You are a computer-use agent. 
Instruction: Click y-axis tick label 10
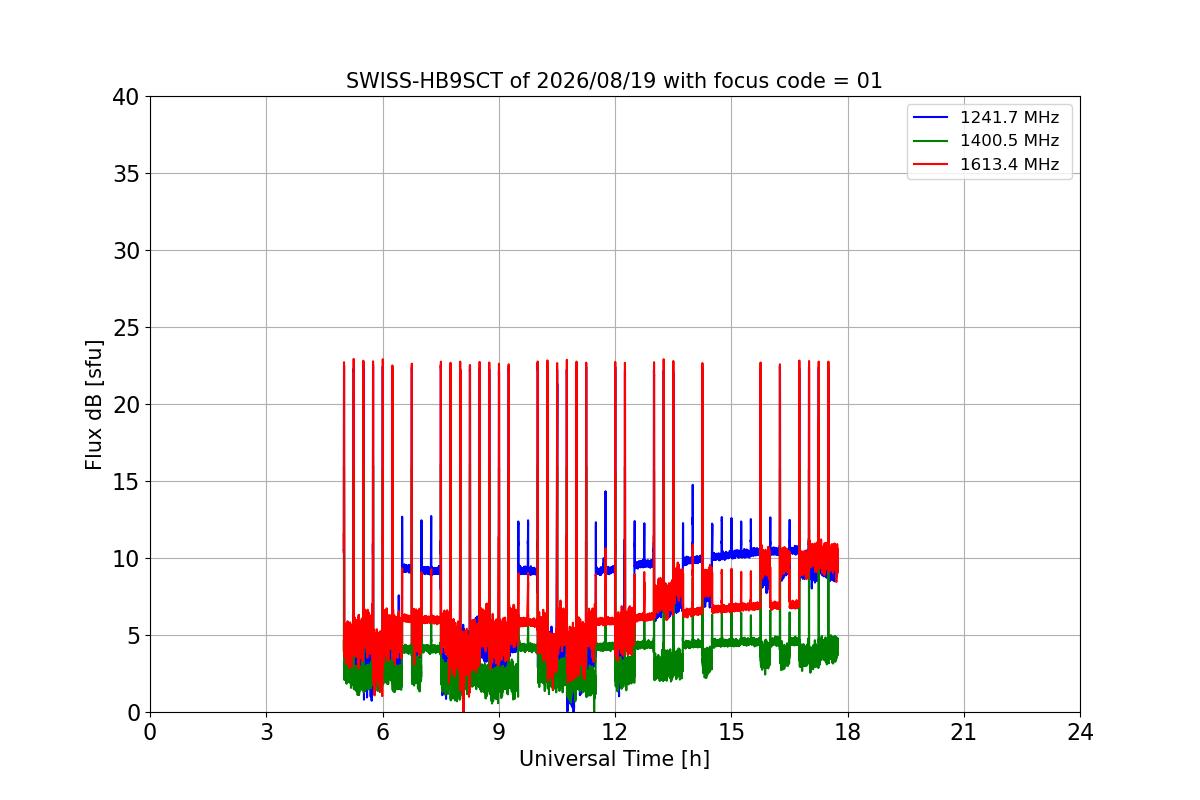[126, 559]
